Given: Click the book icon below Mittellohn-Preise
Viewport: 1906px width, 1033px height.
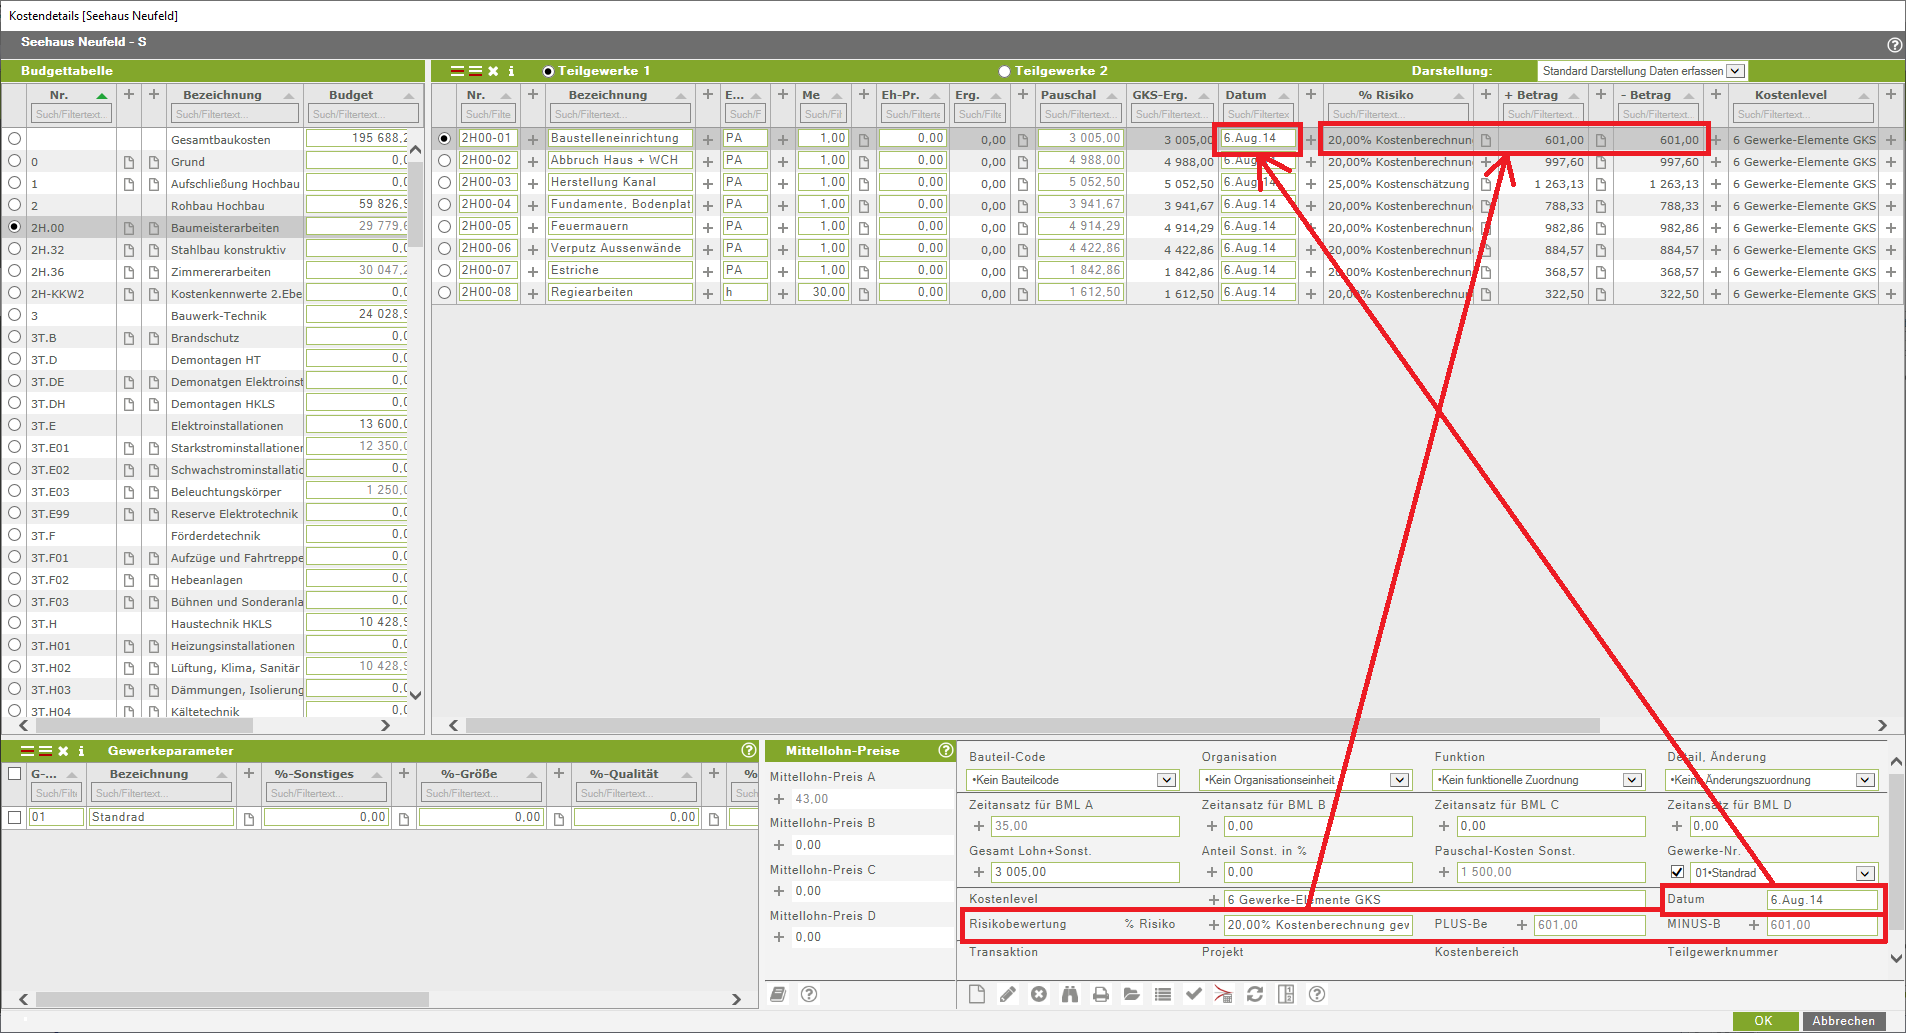Looking at the screenshot, I should [x=778, y=994].
